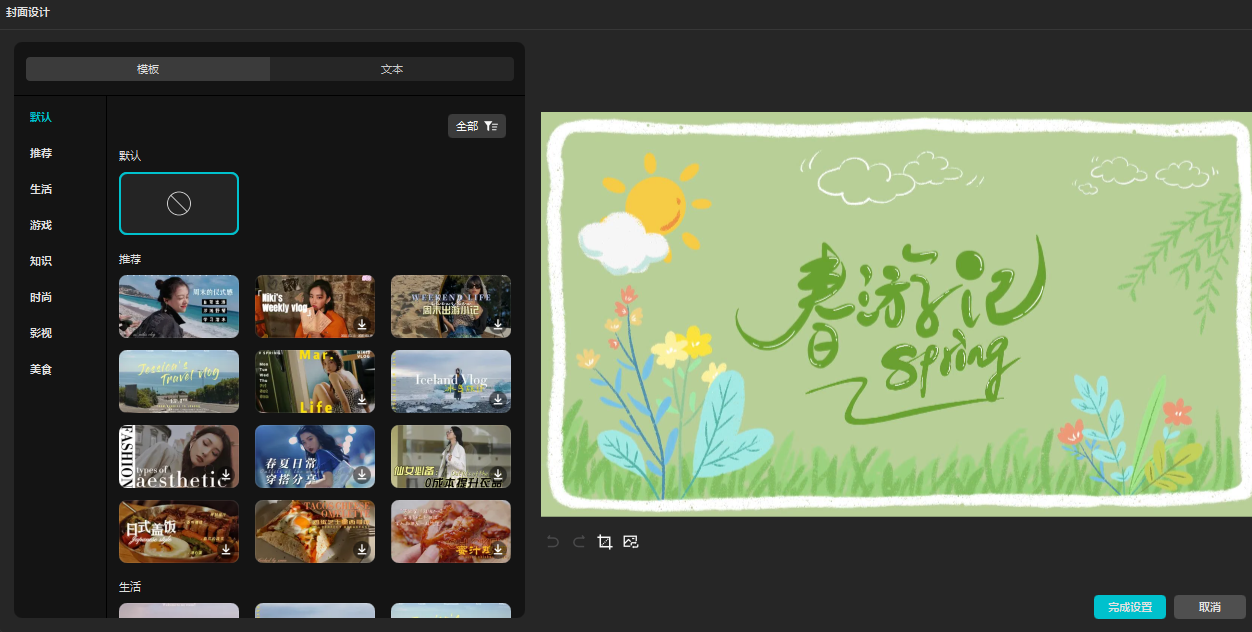Screen dimensions: 1252x632
Task: Open the 时尚 category in sidebar
Action: pos(41,297)
